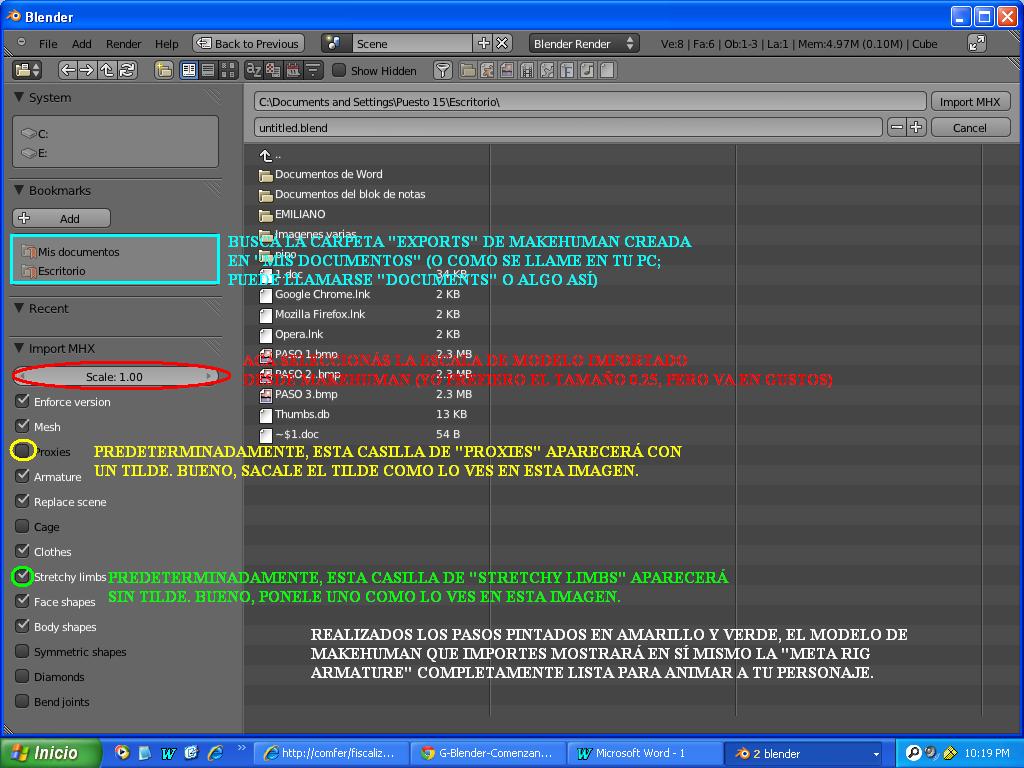Toggle Body shapes checkbox
The height and width of the screenshot is (768, 1024).
point(22,626)
